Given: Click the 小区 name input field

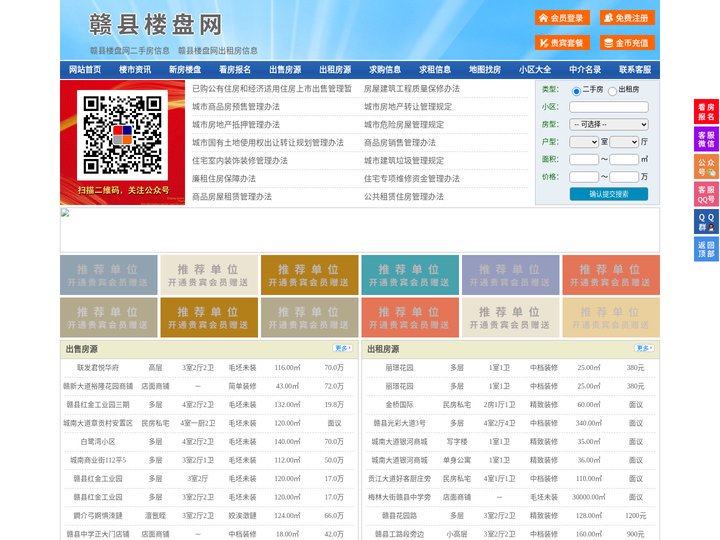Looking at the screenshot, I should pyautogui.click(x=609, y=107).
